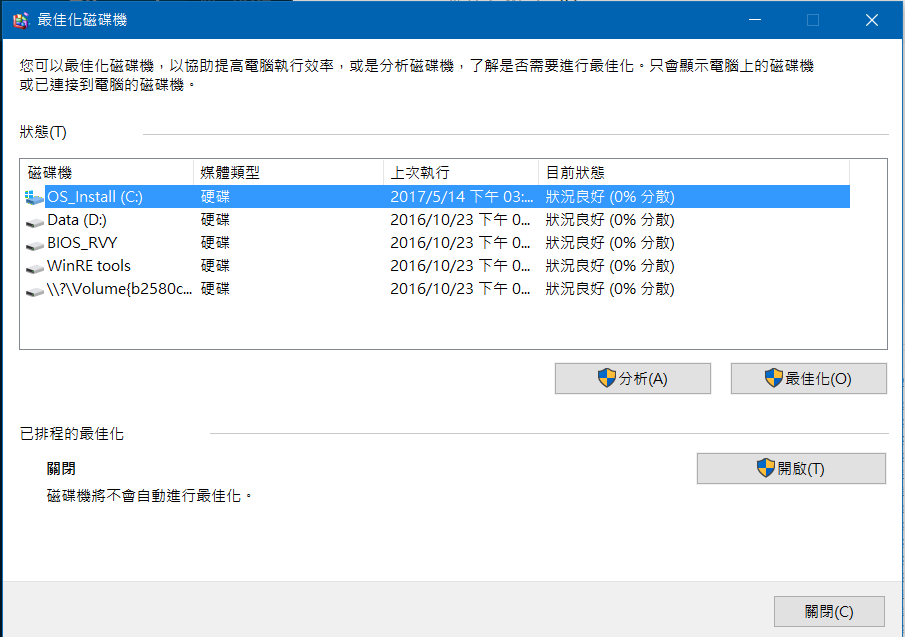Sort by the 上次執行 column header
Image resolution: width=905 pixels, height=637 pixels.
461,173
